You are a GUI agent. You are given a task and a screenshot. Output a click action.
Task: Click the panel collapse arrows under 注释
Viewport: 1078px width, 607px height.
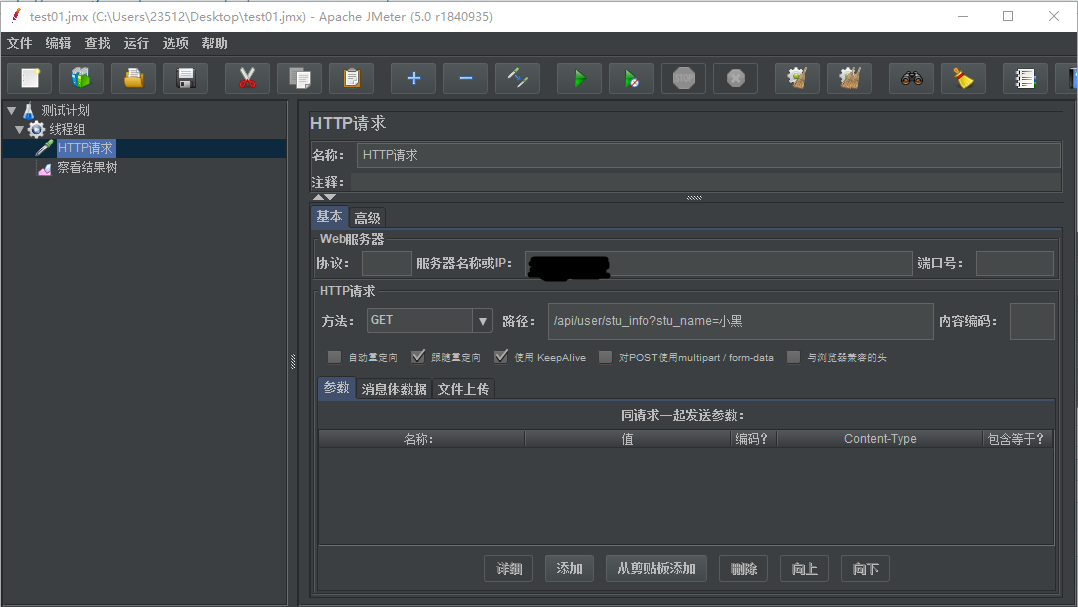click(324, 197)
